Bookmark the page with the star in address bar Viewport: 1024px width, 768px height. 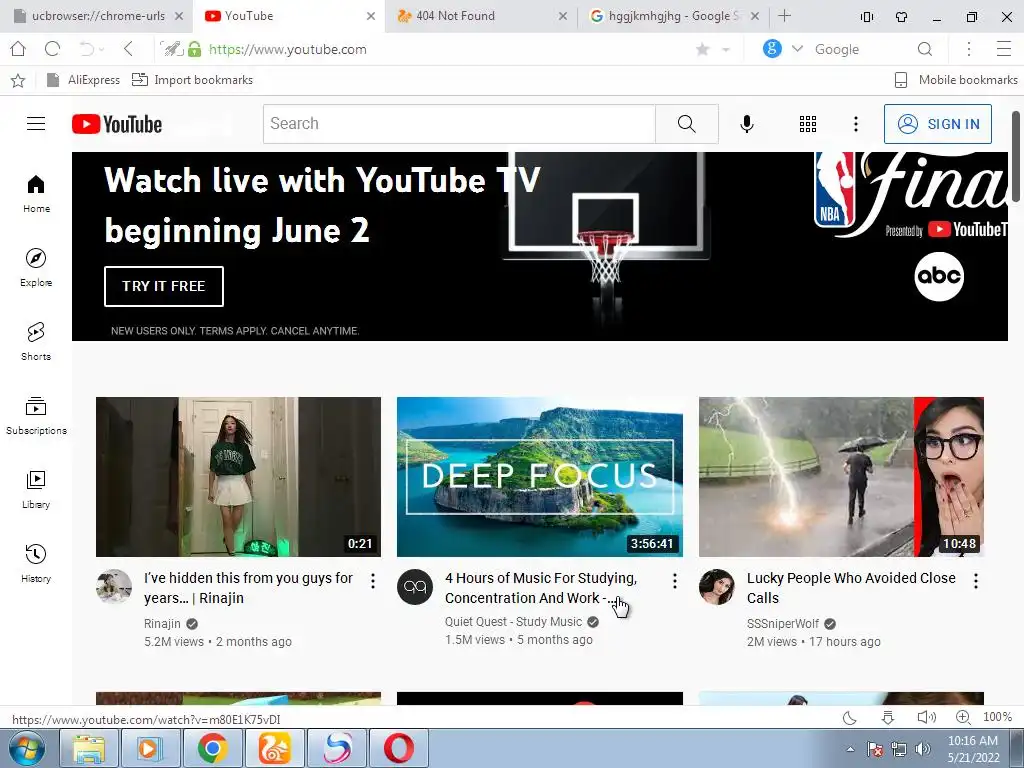tap(703, 50)
